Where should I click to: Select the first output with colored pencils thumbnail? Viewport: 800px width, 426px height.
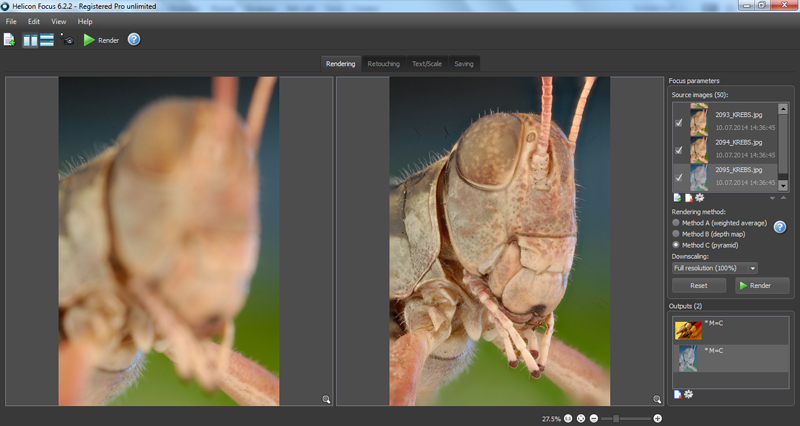point(688,331)
